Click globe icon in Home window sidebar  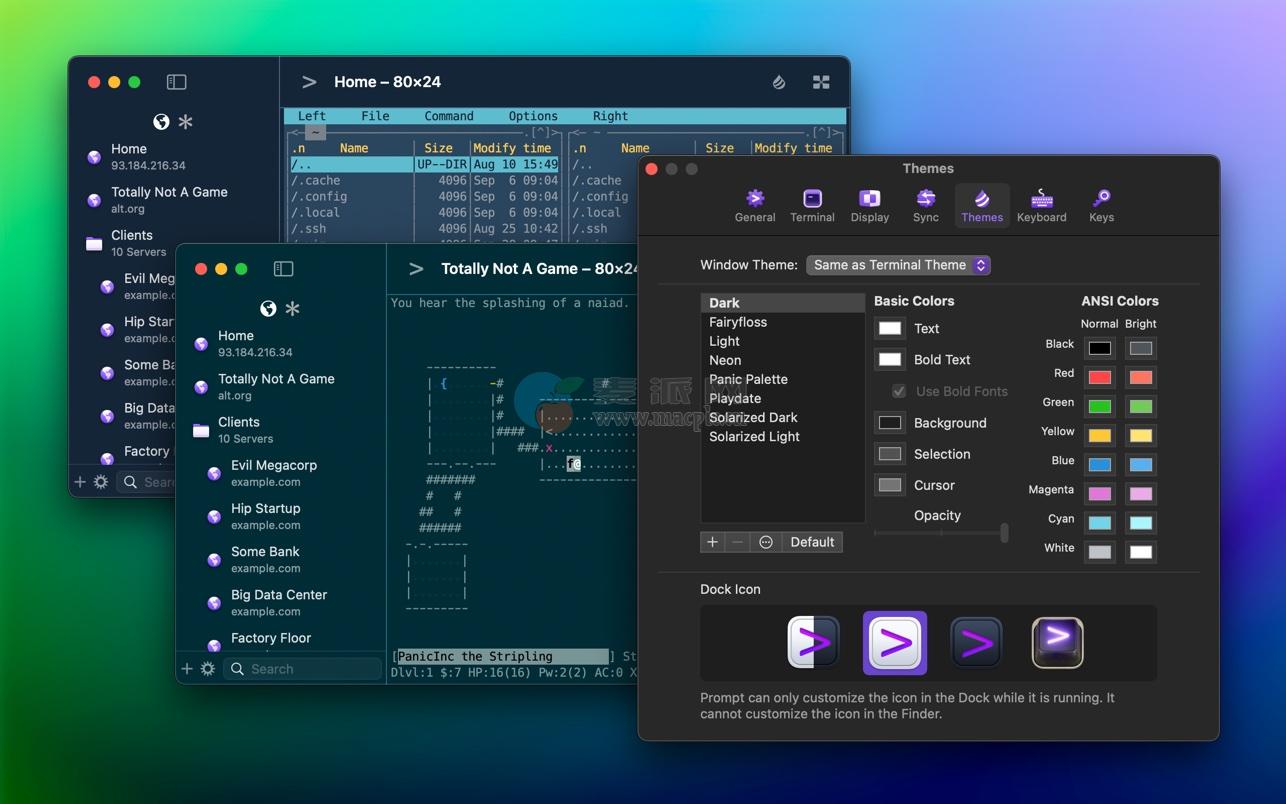(161, 122)
